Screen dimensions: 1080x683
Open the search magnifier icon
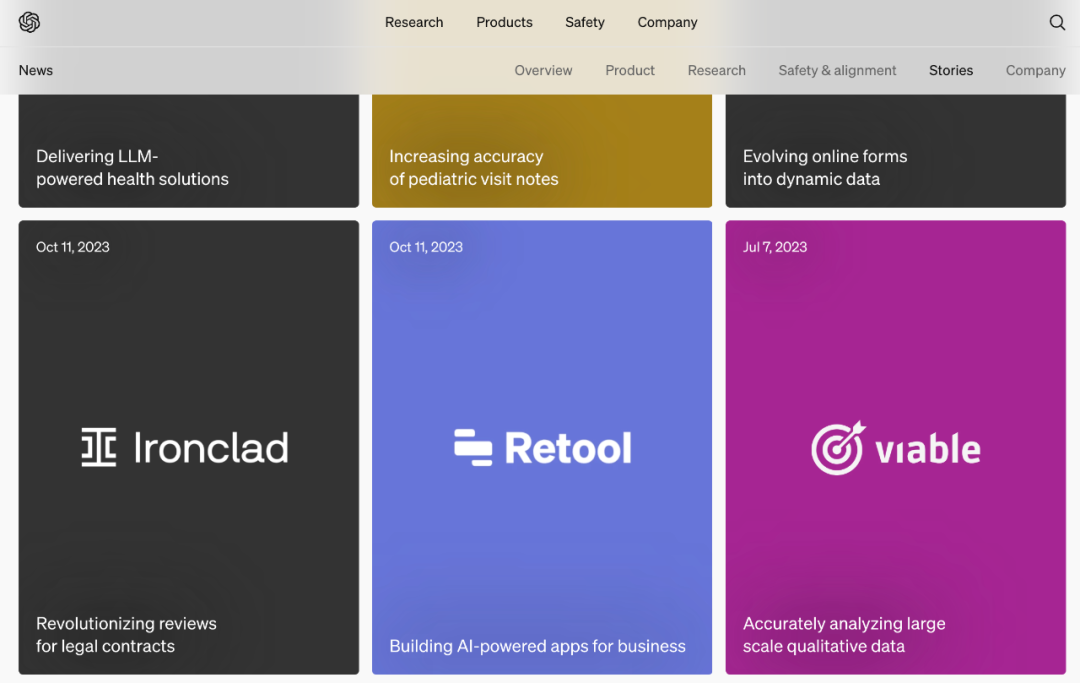pyautogui.click(x=1057, y=22)
